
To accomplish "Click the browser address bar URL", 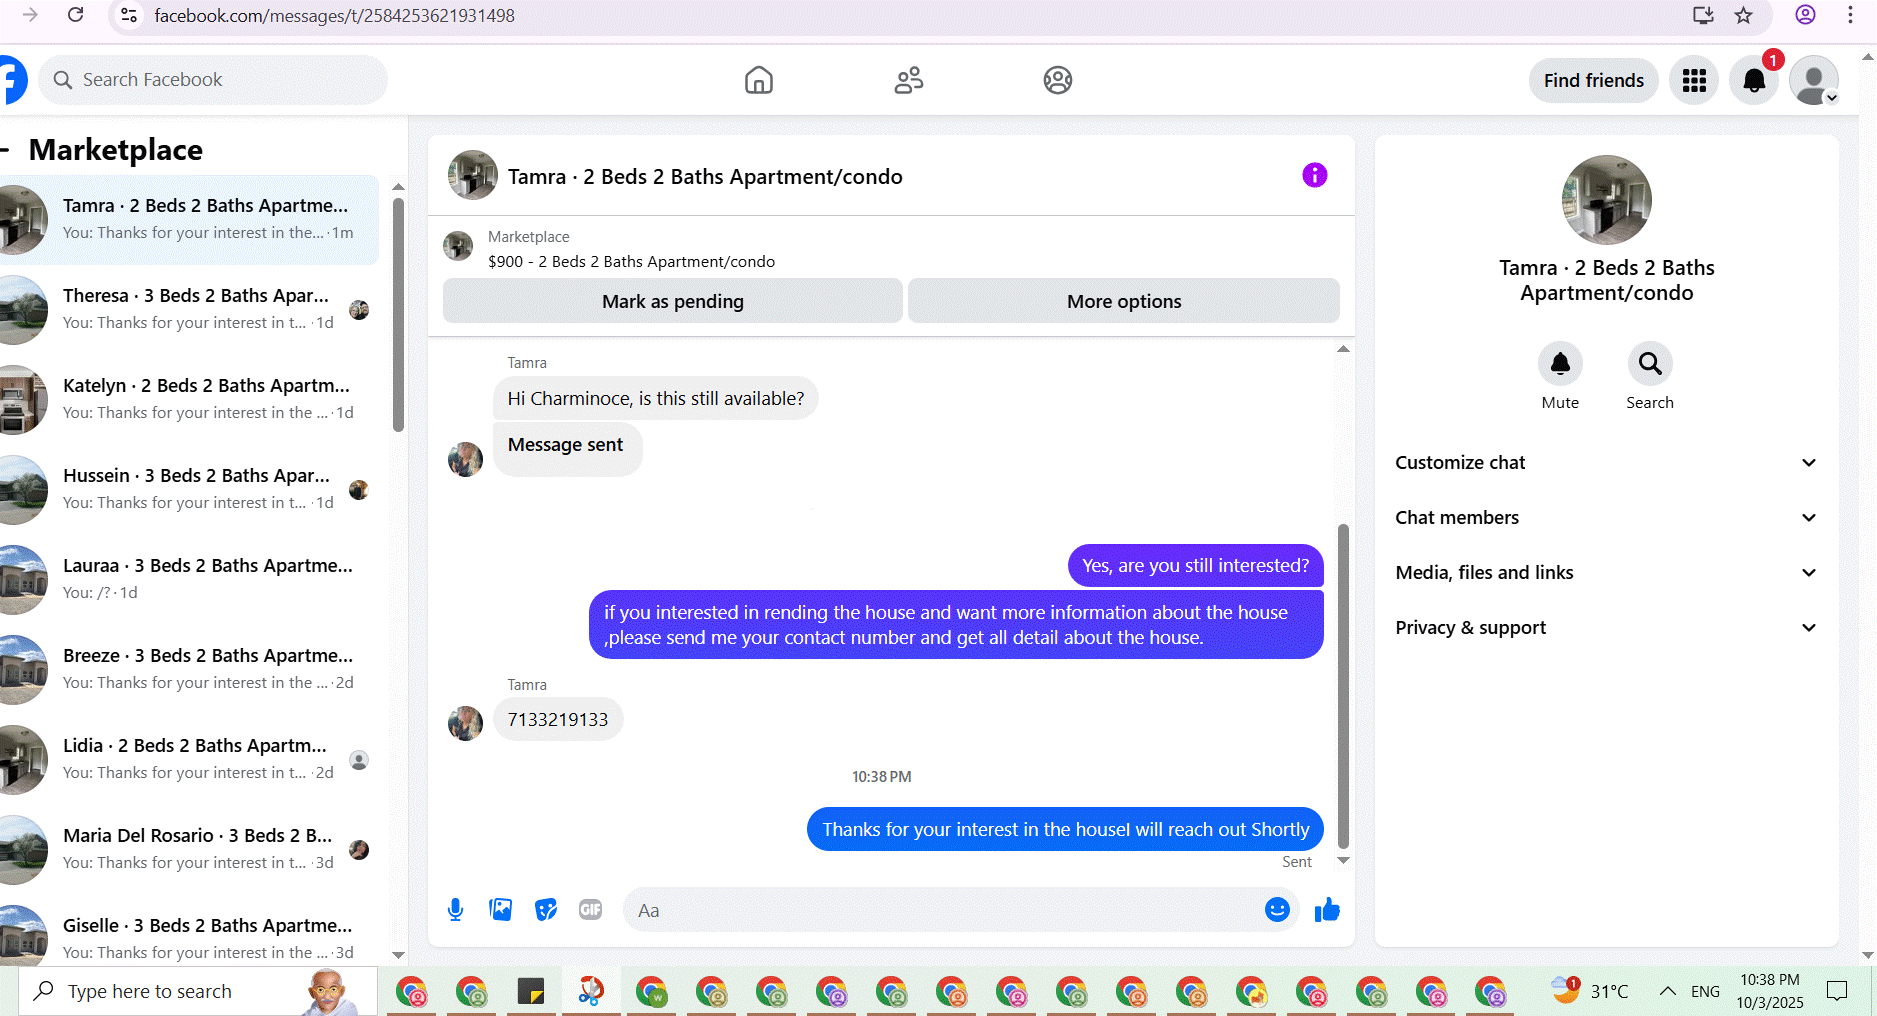I will coord(334,15).
